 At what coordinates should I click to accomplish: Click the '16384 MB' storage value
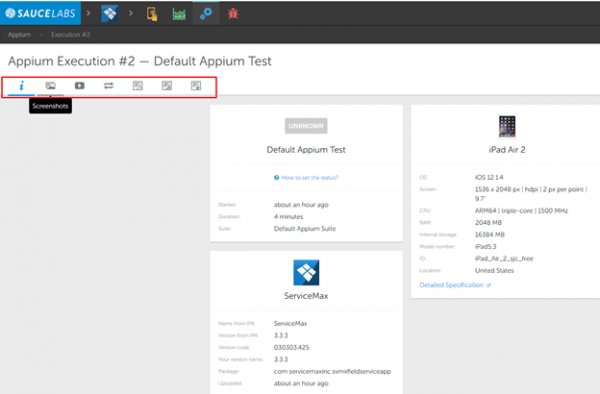click(x=490, y=234)
